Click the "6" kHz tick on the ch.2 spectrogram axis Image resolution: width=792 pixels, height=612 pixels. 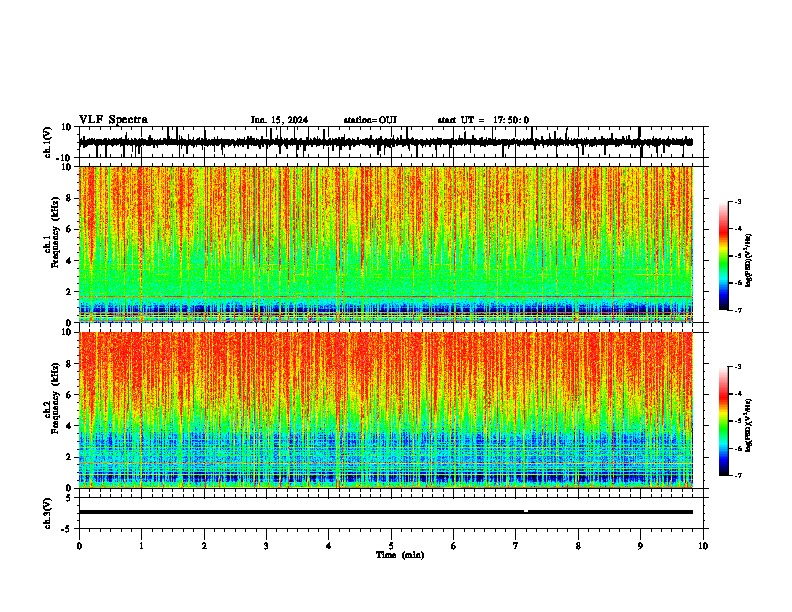pos(69,395)
